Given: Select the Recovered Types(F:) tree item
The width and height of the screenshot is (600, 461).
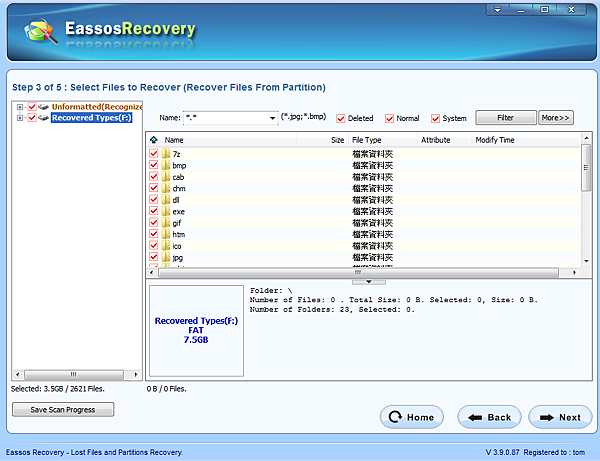Looking at the screenshot, I should pos(92,117).
